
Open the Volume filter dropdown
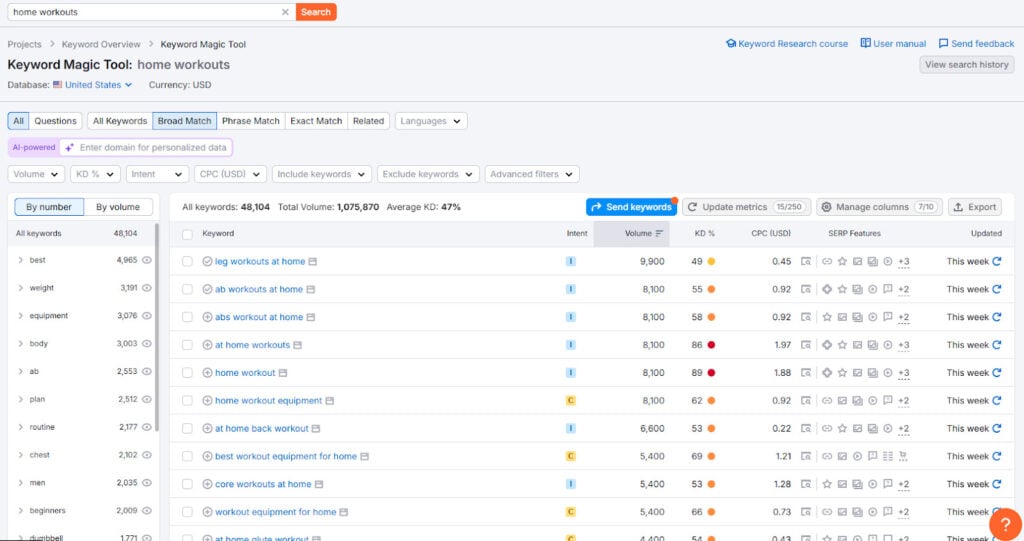click(x=36, y=174)
